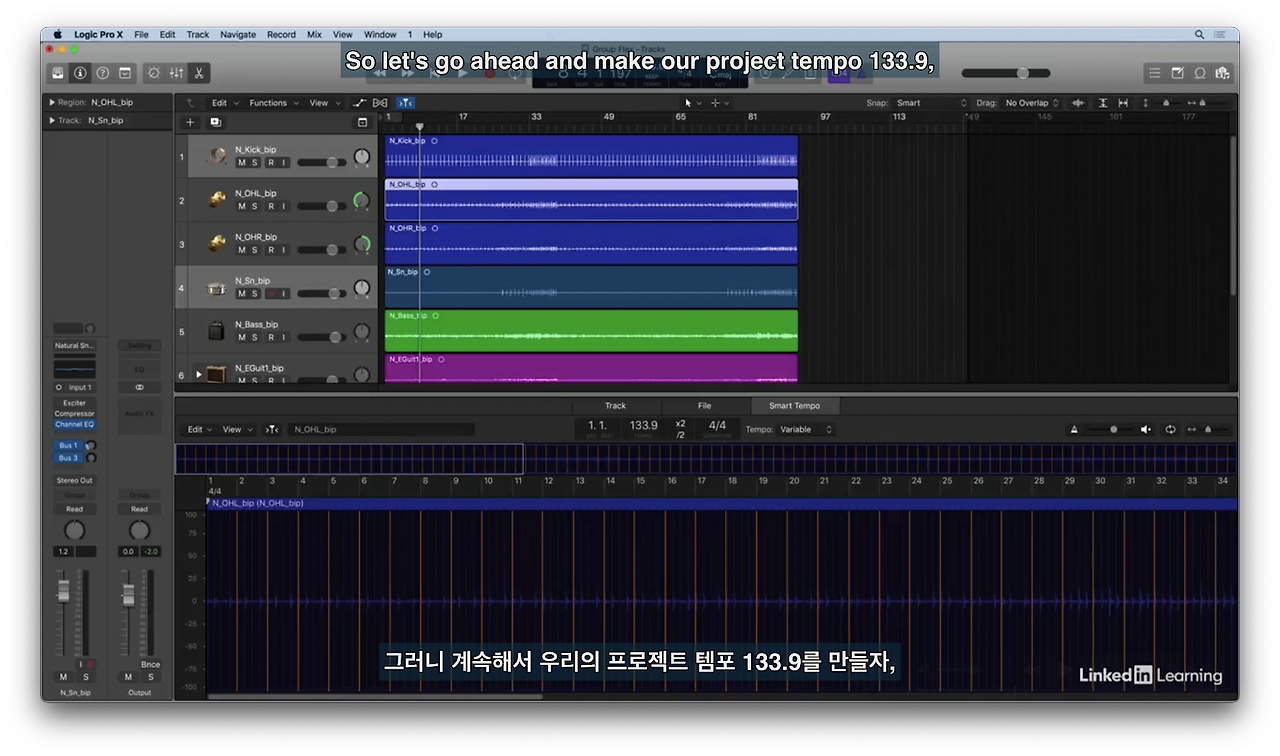
Task: Open the Note Pad icon
Action: pos(1177,73)
